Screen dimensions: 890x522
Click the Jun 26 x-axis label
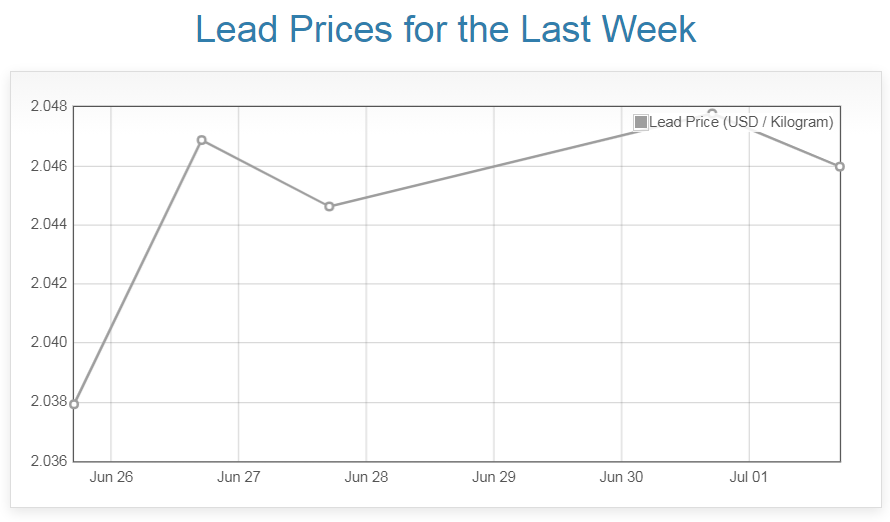[111, 477]
